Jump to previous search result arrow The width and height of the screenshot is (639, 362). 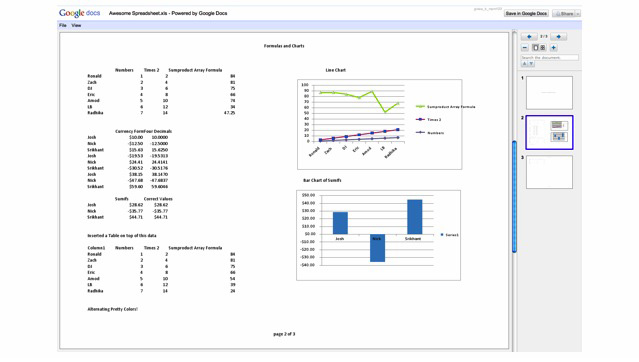click(524, 64)
